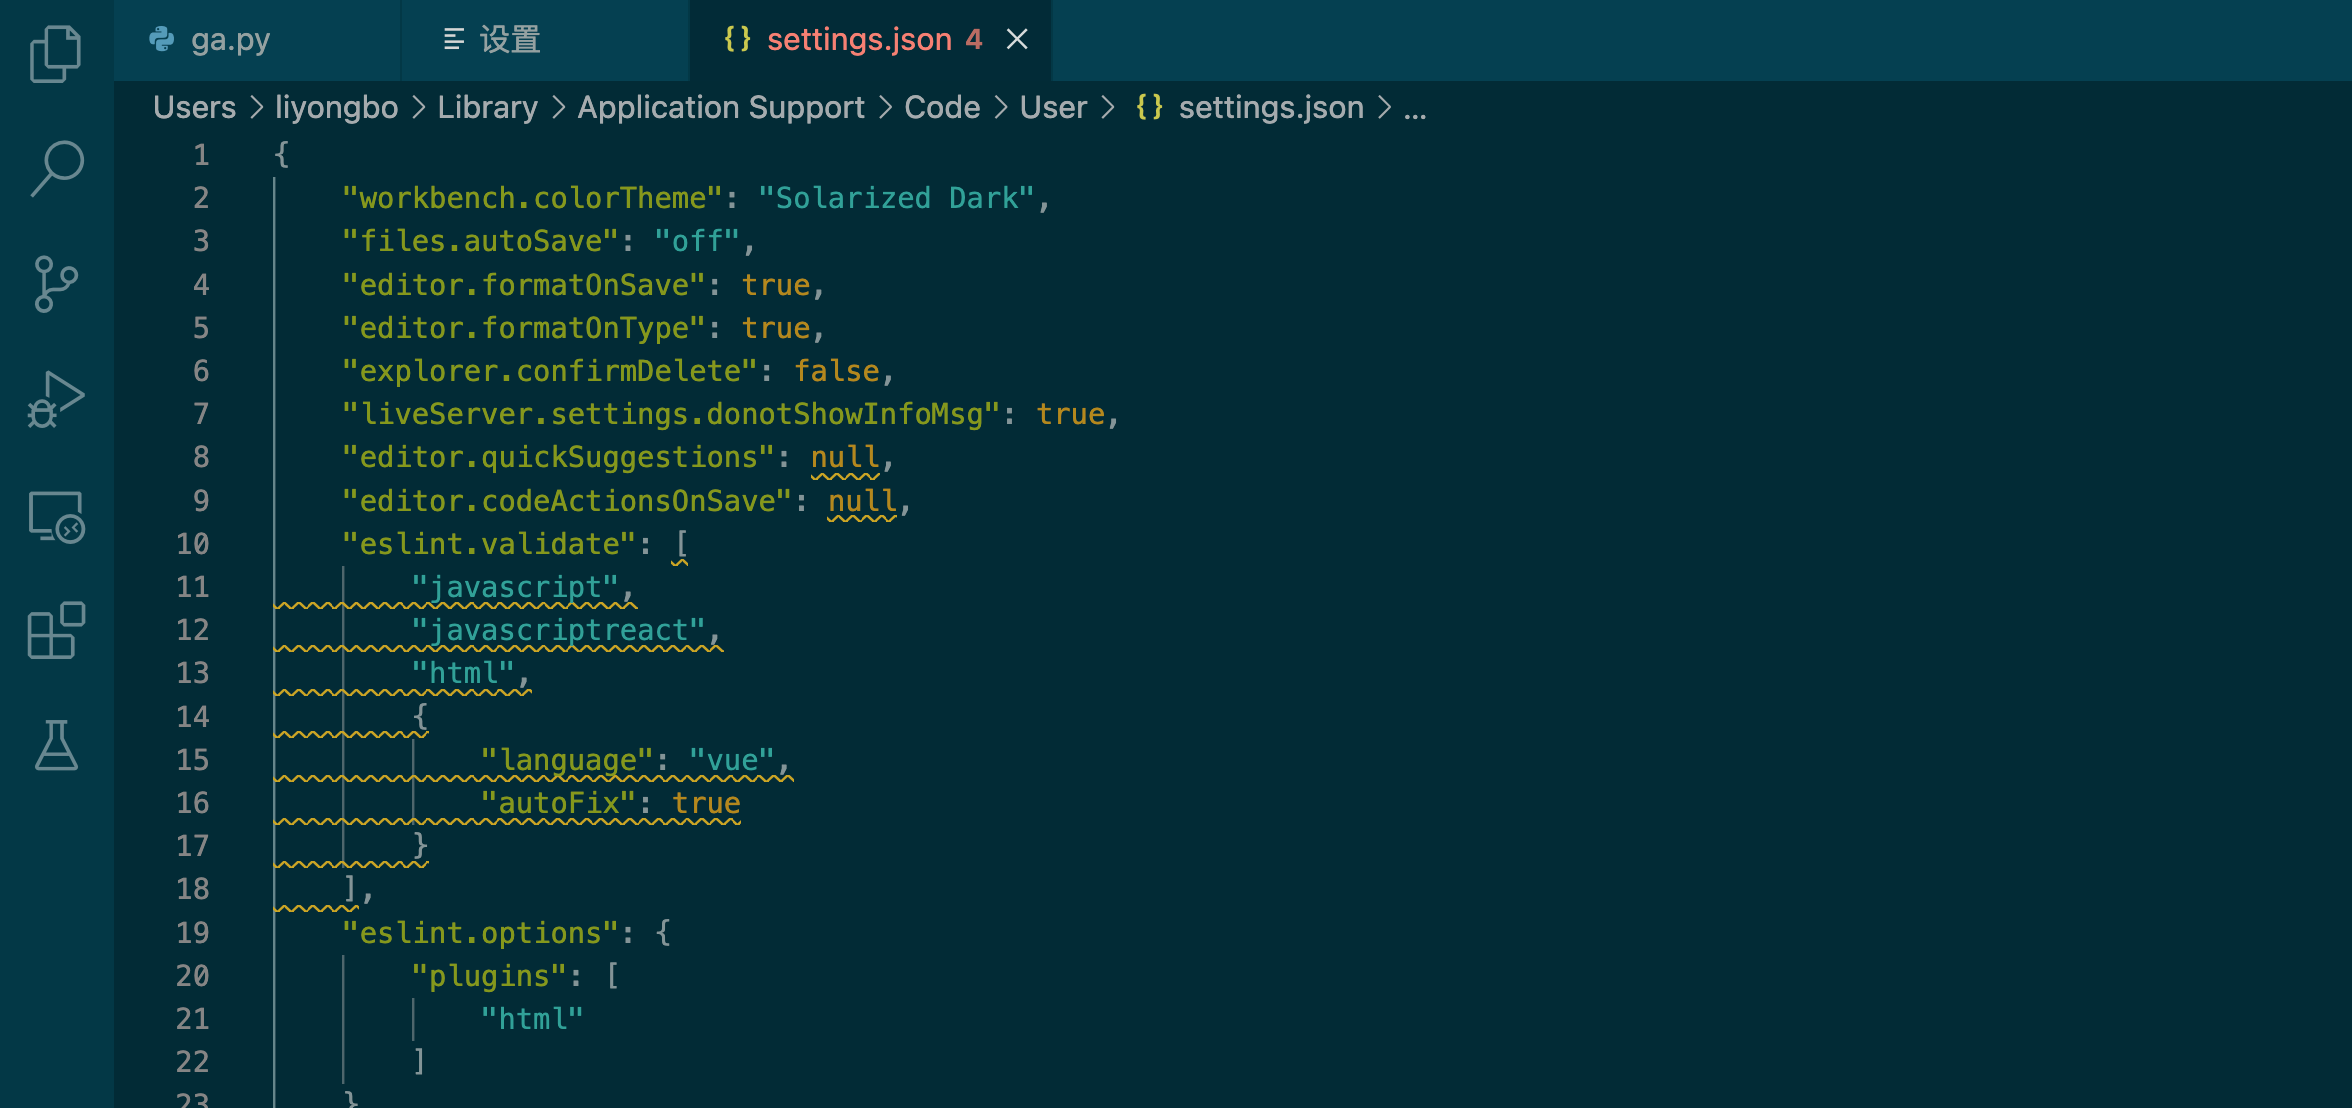The height and width of the screenshot is (1108, 2352).
Task: Open settings.json breadcrumb segment
Action: (x=1271, y=107)
